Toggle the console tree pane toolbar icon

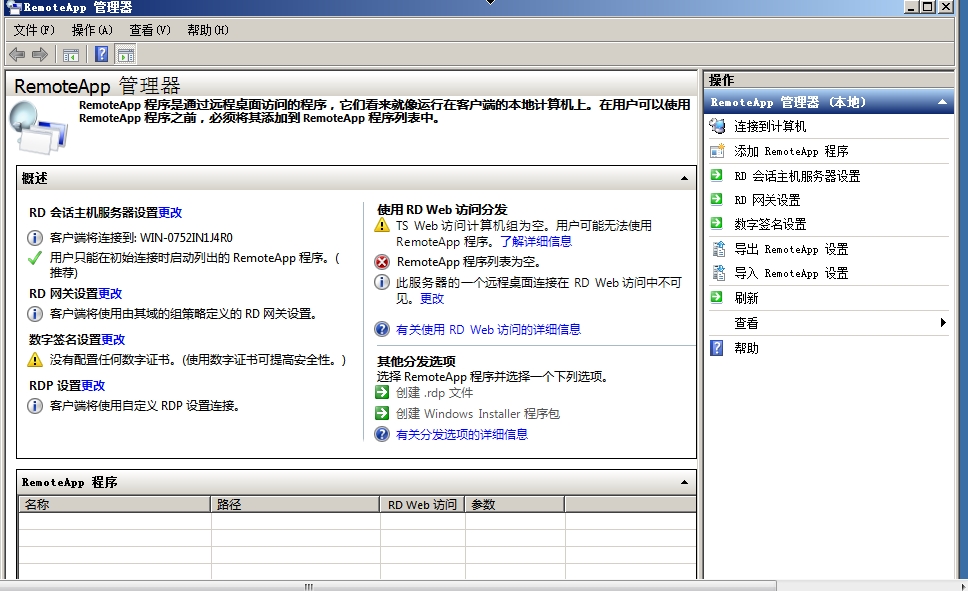coord(71,55)
